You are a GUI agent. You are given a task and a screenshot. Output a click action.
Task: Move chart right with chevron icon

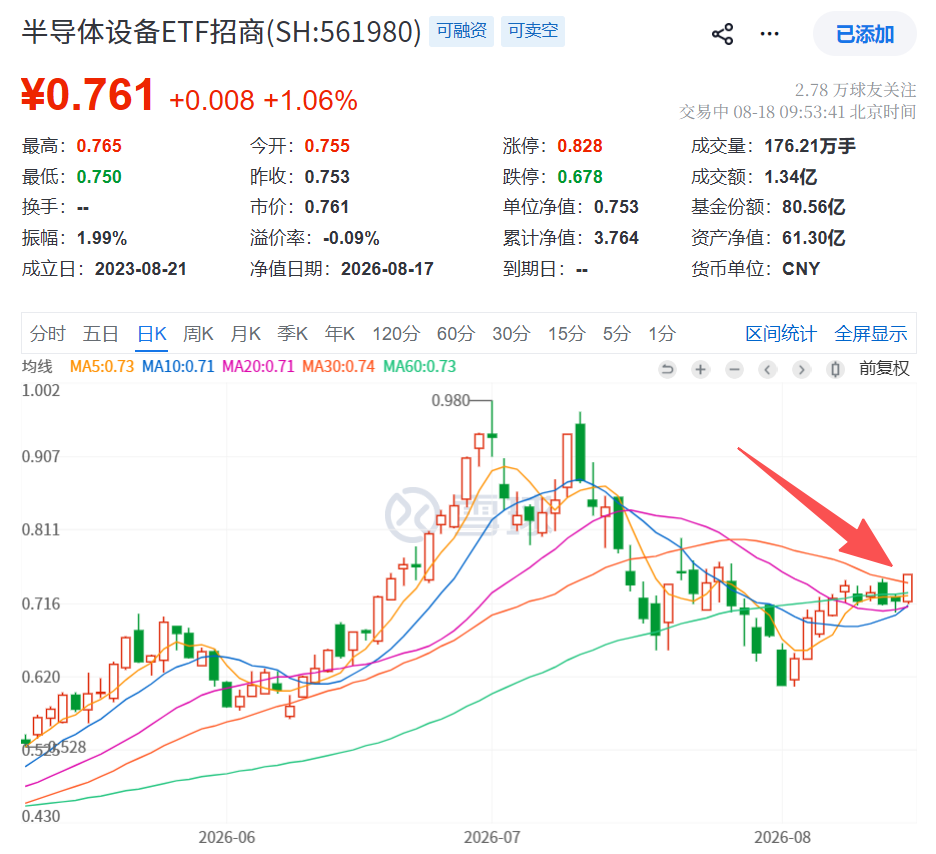801,369
